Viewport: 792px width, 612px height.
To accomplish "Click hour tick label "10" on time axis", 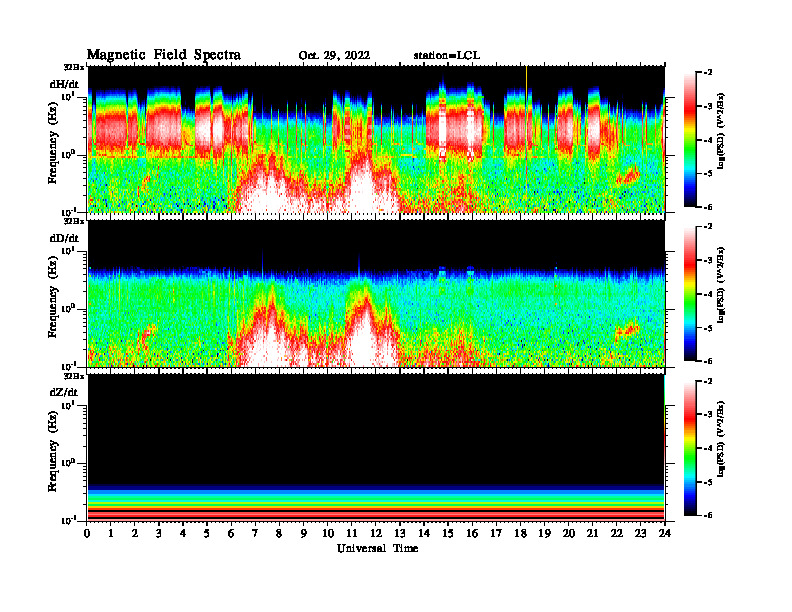I will 328,534.
